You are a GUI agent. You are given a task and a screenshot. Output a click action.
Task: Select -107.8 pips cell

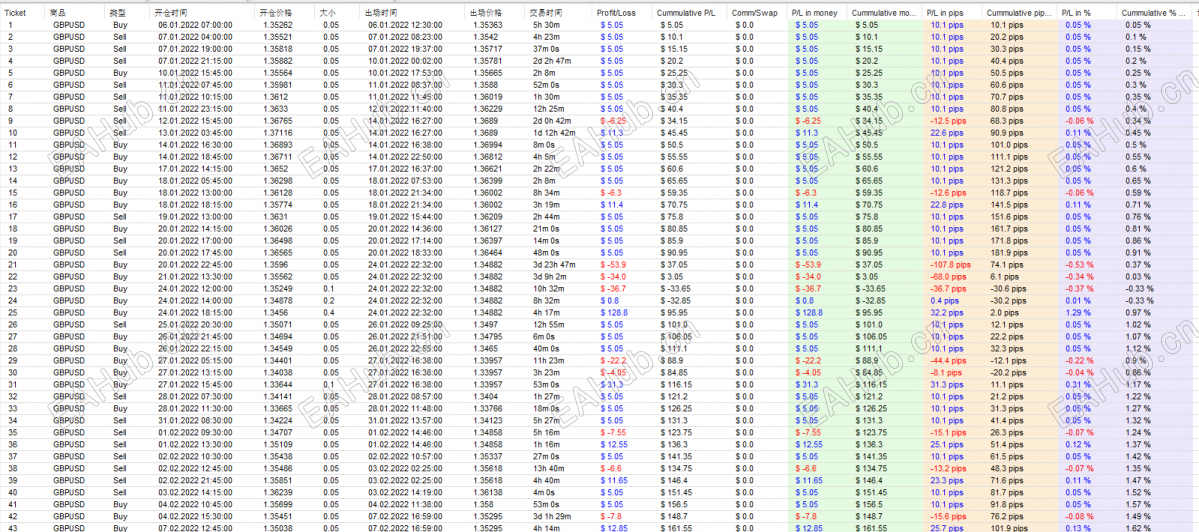(949, 264)
